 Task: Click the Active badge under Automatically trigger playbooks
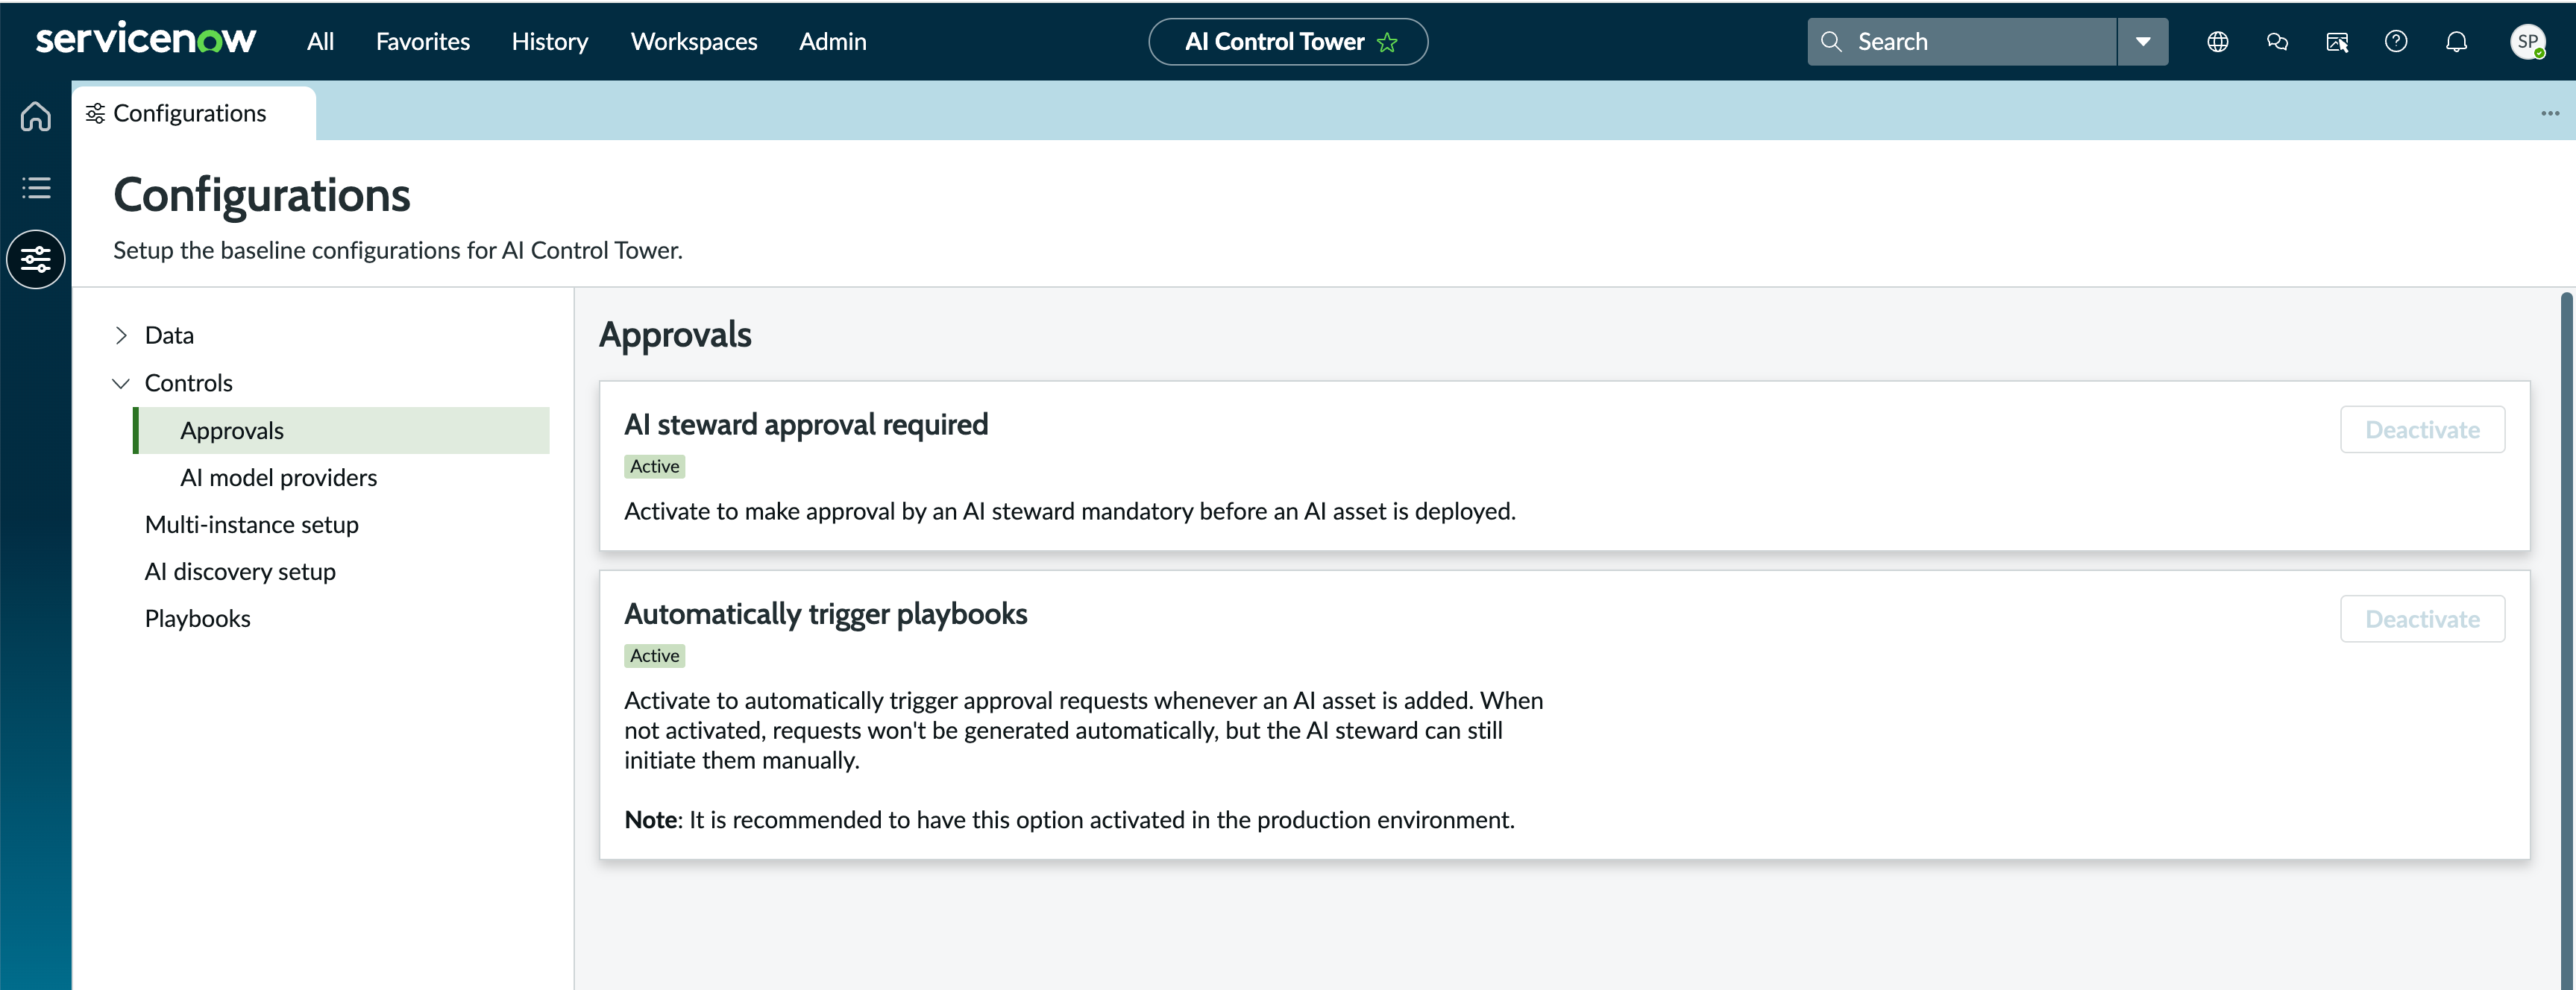[654, 655]
